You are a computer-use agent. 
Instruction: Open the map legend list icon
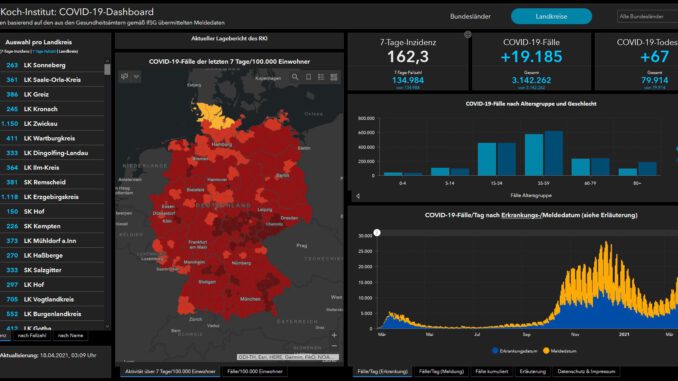(321, 77)
